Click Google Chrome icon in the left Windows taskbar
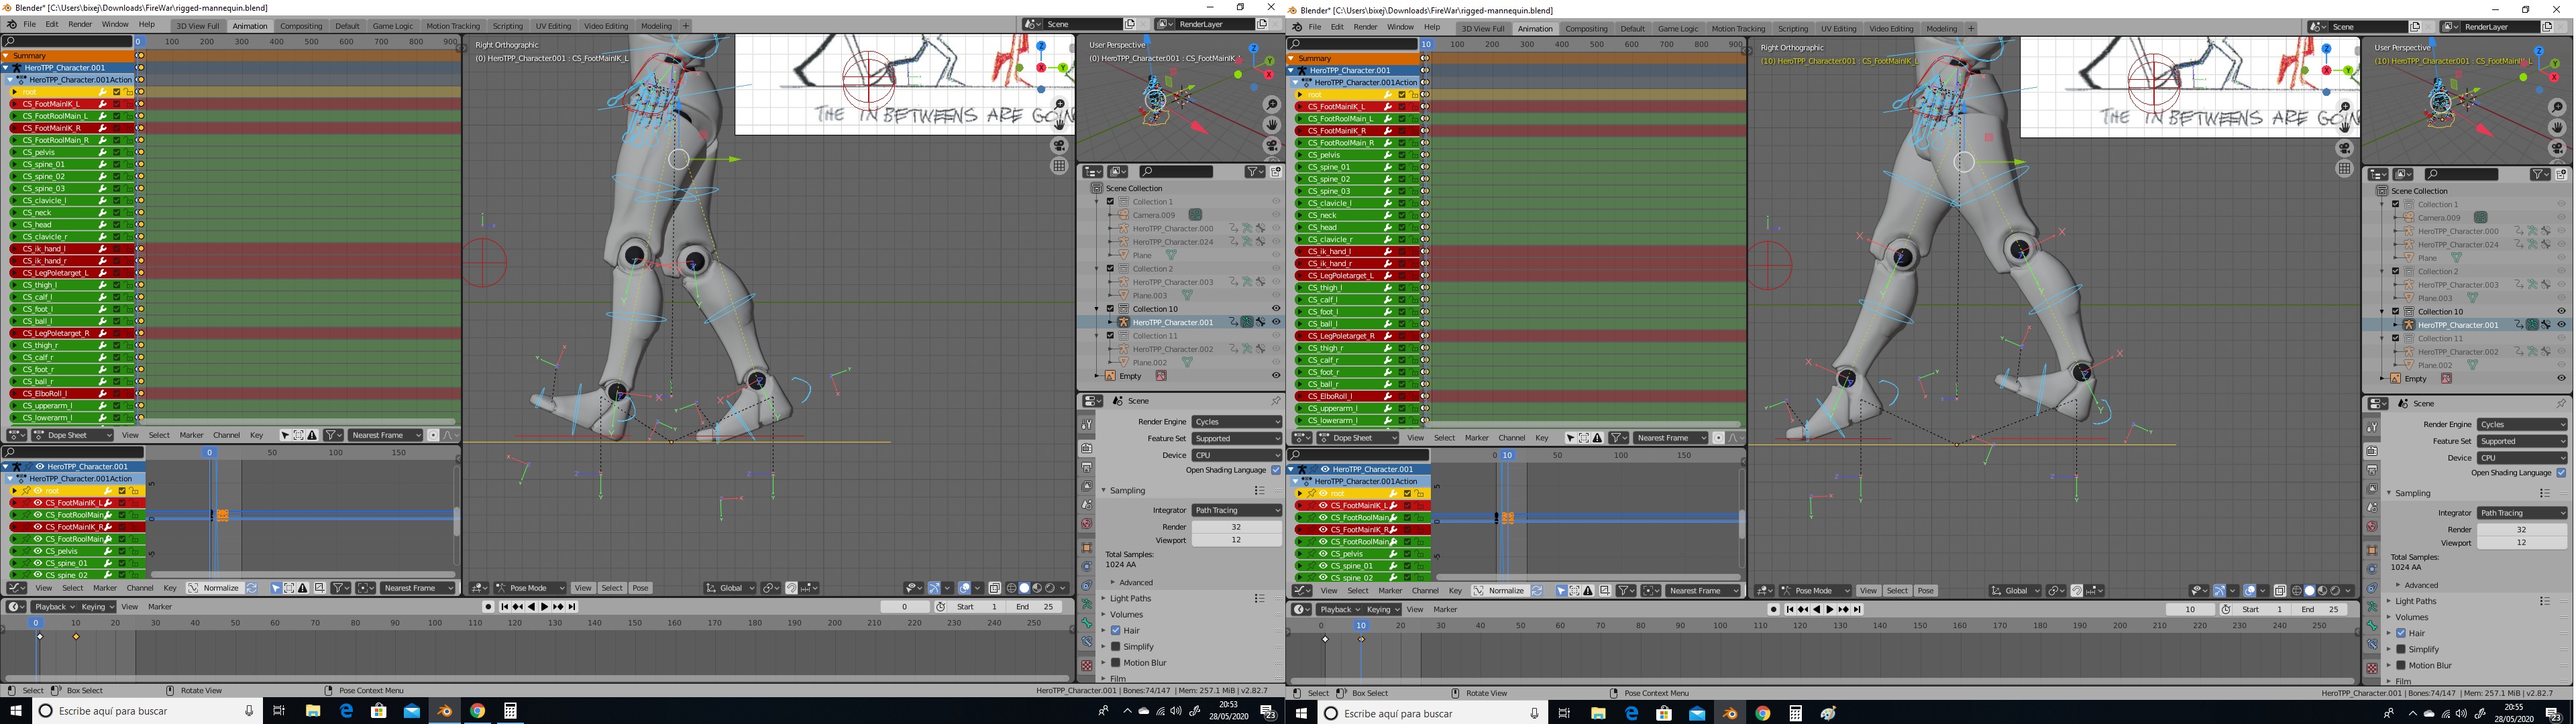Image resolution: width=2576 pixels, height=724 pixels. [x=477, y=711]
